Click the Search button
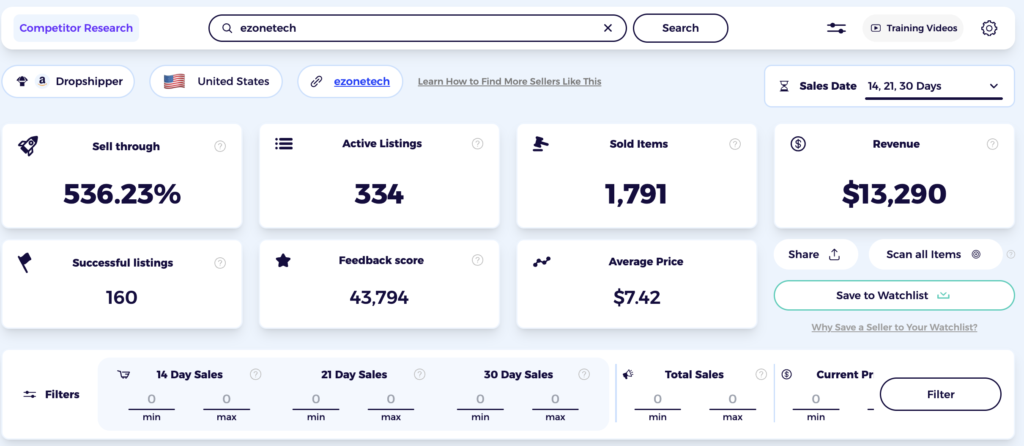Image resolution: width=1024 pixels, height=446 pixels. pyautogui.click(x=680, y=28)
